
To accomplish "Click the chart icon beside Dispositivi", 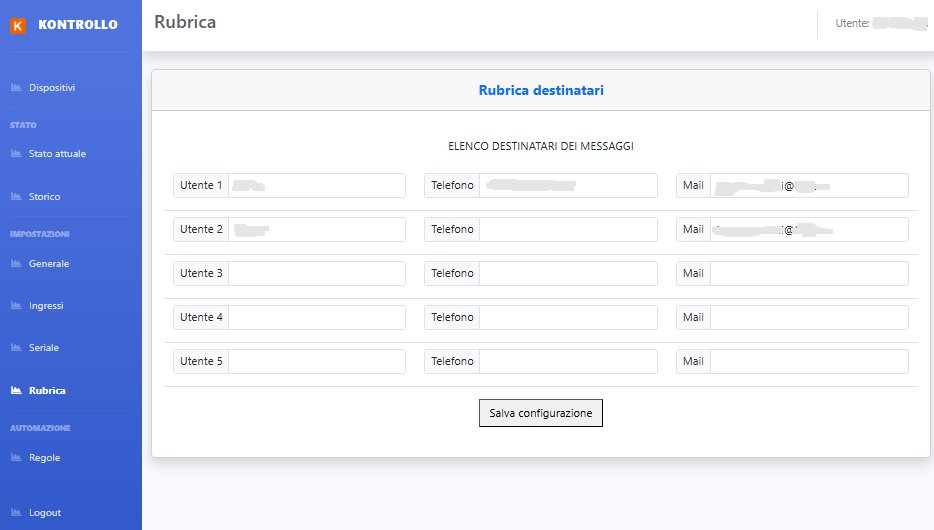I will pyautogui.click(x=16, y=88).
